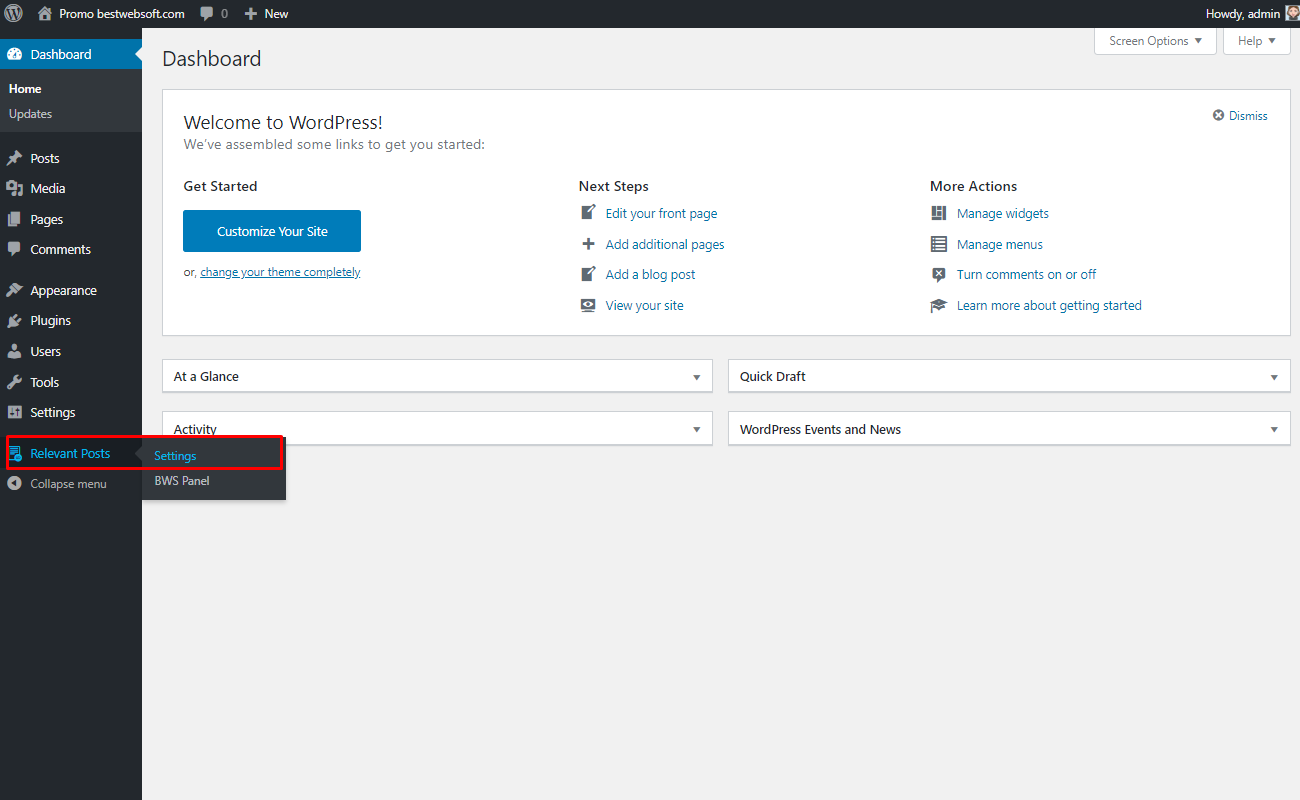Image resolution: width=1300 pixels, height=800 pixels.
Task: Click the Edit your front page pencil icon
Action: (x=588, y=213)
